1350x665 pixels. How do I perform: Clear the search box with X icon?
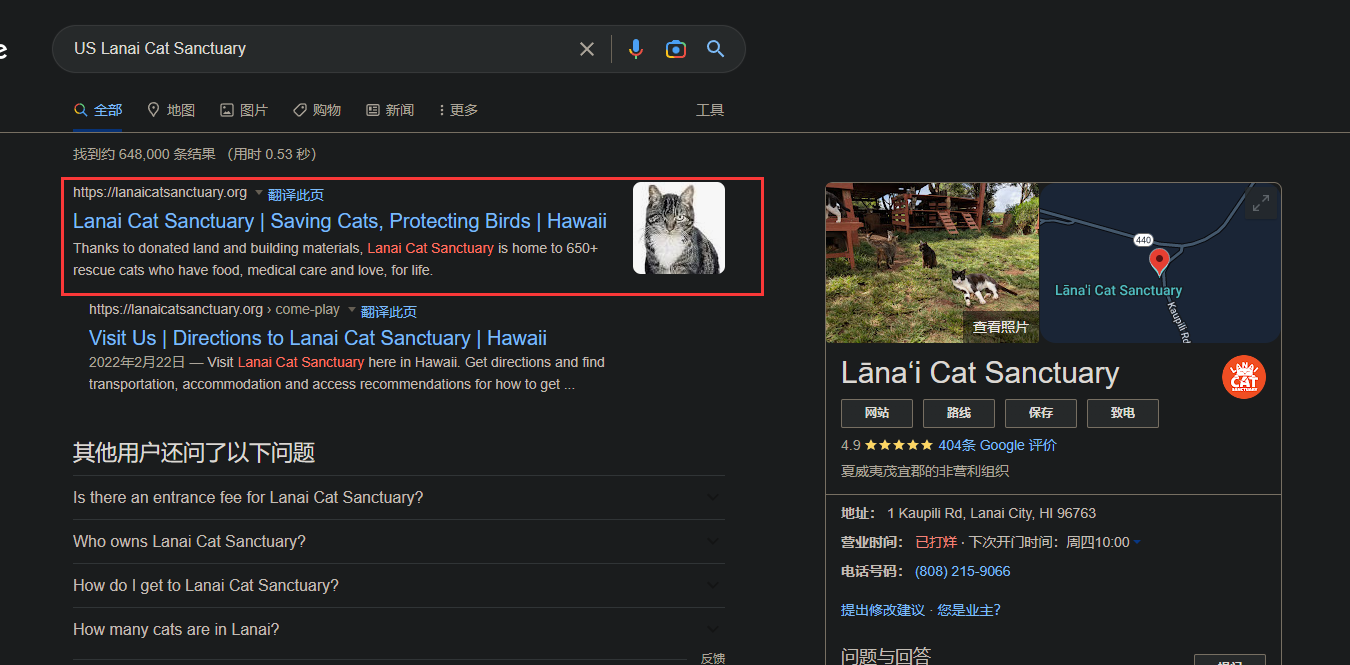pos(587,49)
